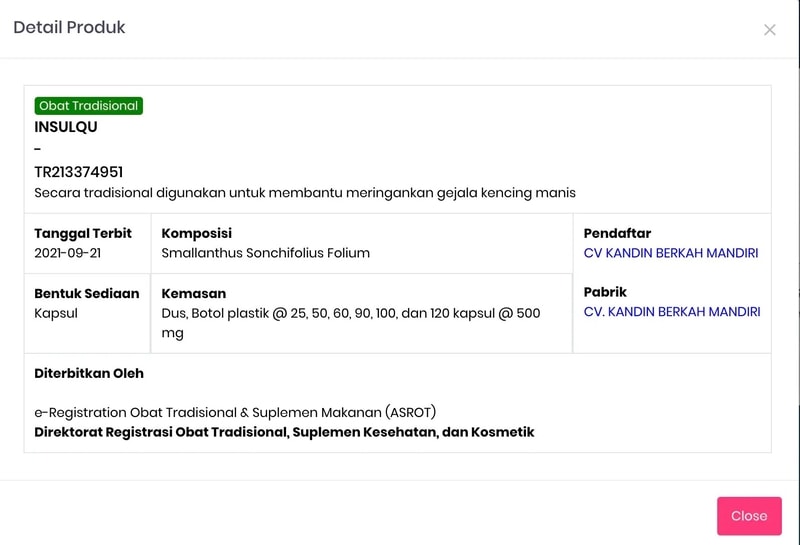Click the Kemasan heading
The width and height of the screenshot is (800, 545).
pos(194,293)
